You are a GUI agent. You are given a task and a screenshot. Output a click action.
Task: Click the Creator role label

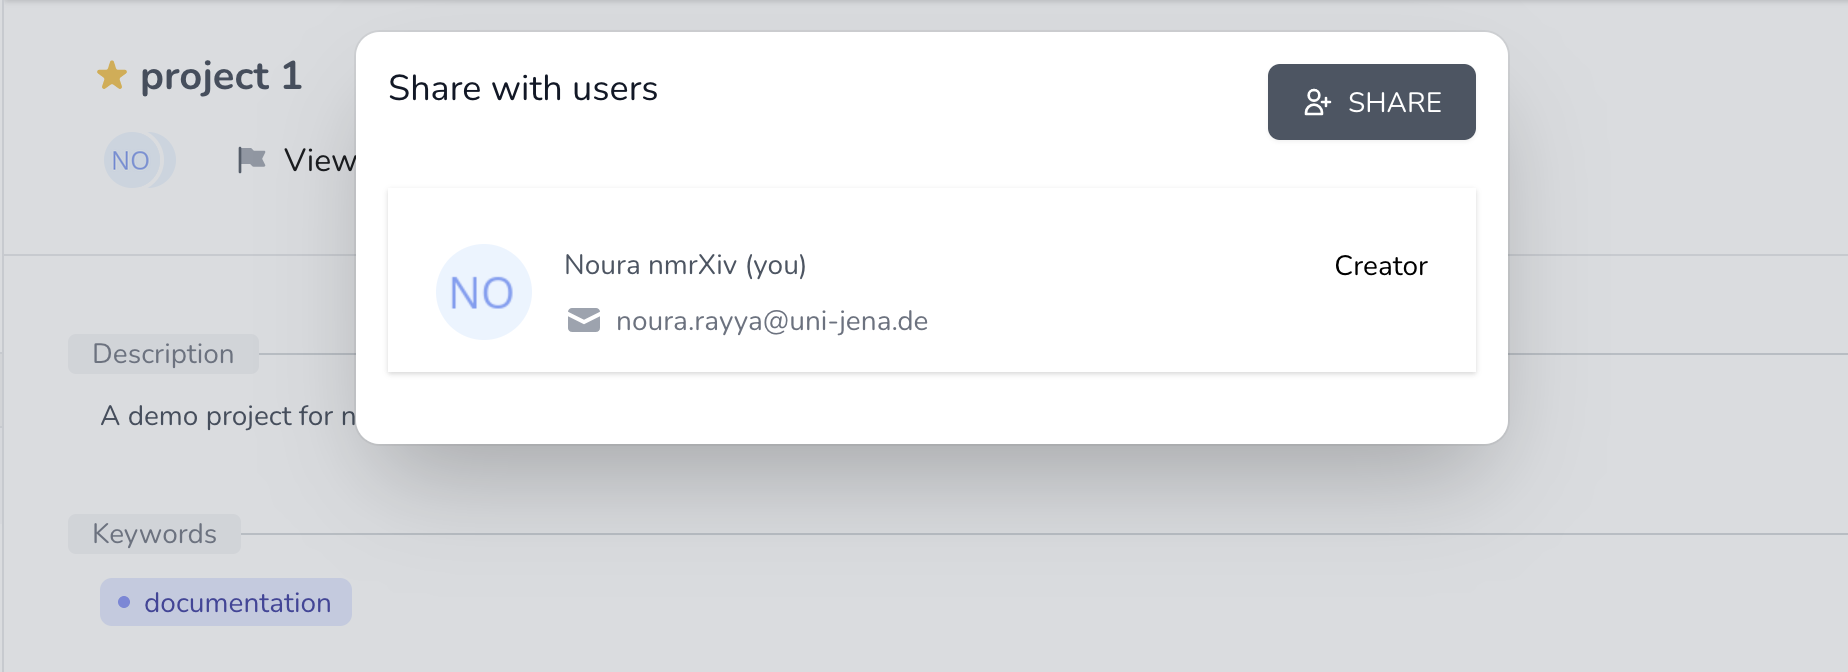click(1381, 266)
